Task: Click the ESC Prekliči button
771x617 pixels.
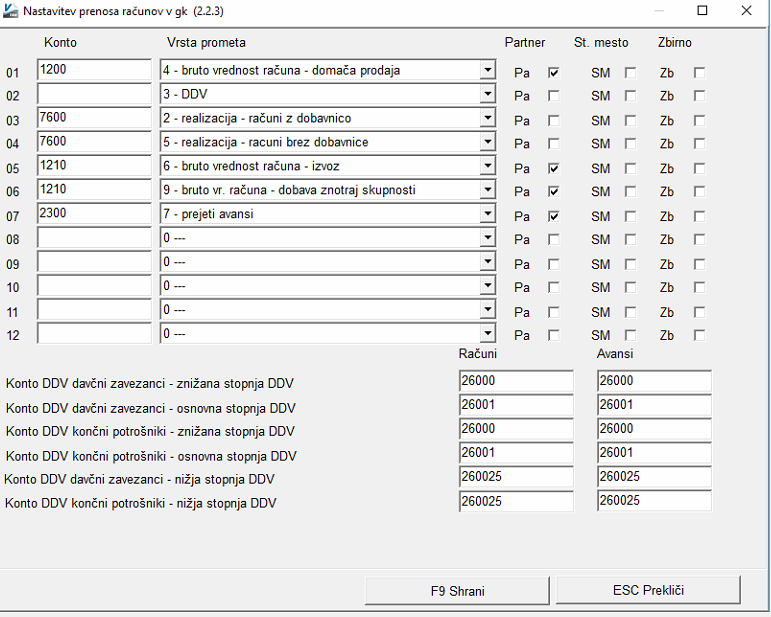Action: (648, 591)
